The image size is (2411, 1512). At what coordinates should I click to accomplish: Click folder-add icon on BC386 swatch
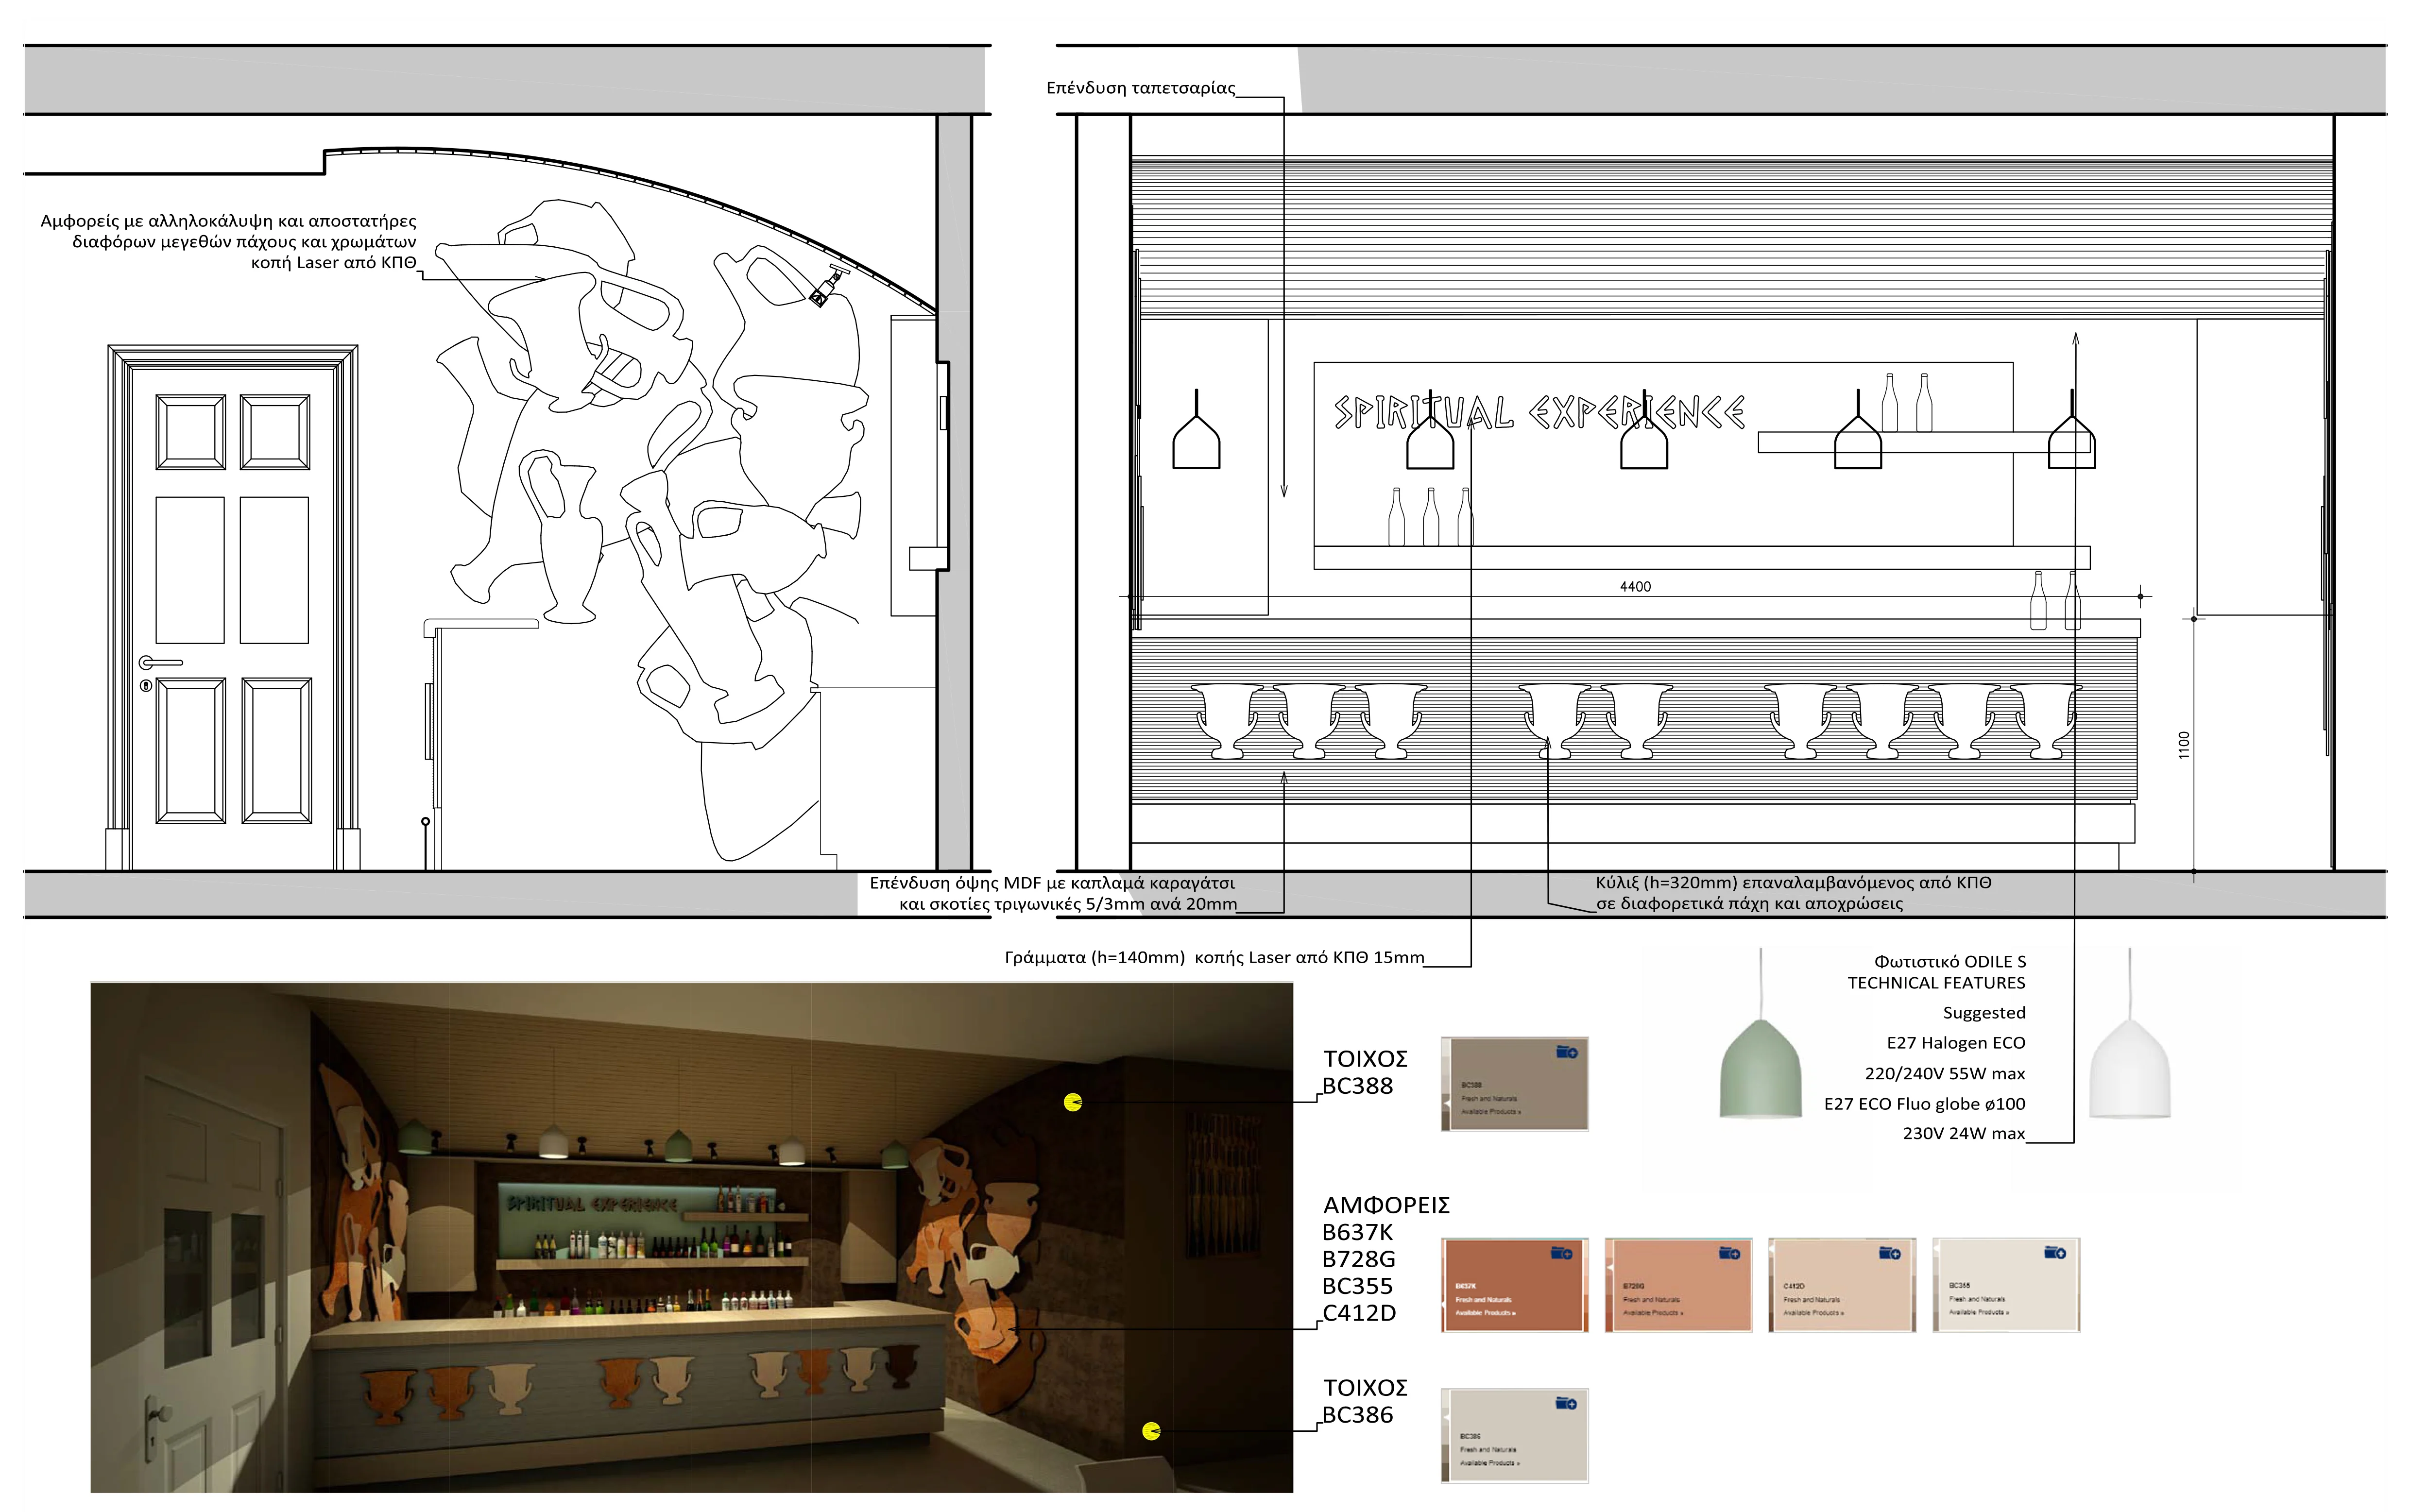[x=1566, y=1403]
